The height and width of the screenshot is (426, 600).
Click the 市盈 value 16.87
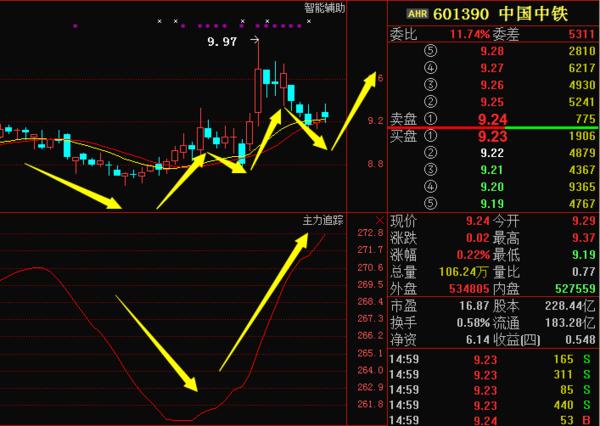(x=474, y=306)
